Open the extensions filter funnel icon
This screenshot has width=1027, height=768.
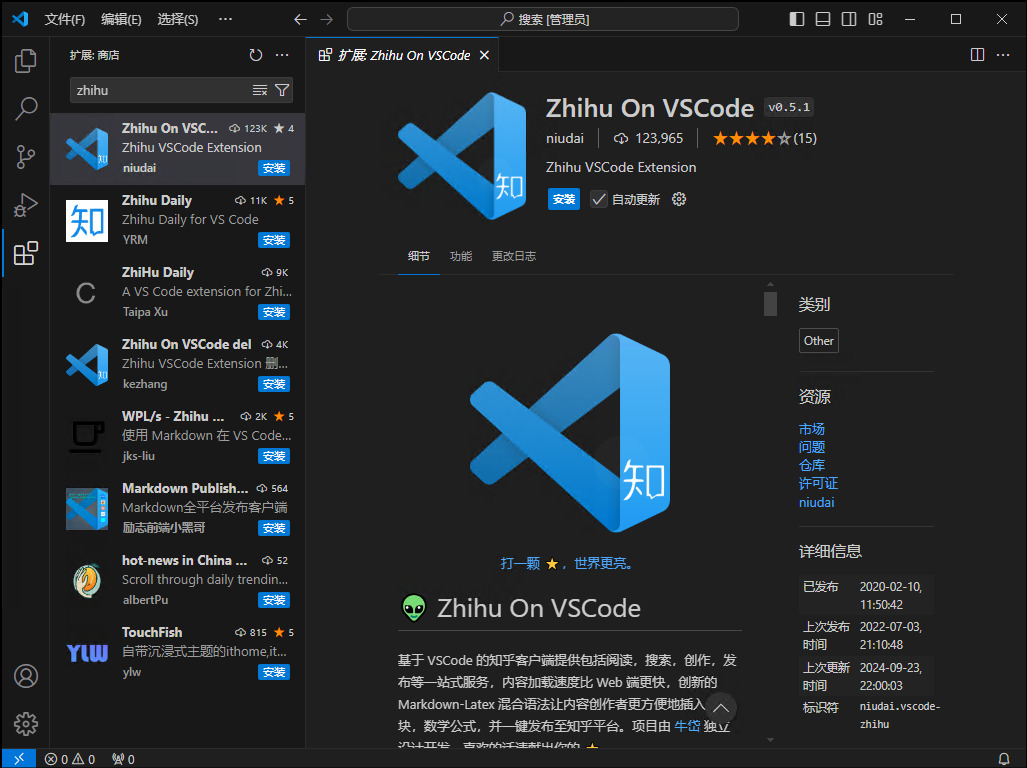283,90
